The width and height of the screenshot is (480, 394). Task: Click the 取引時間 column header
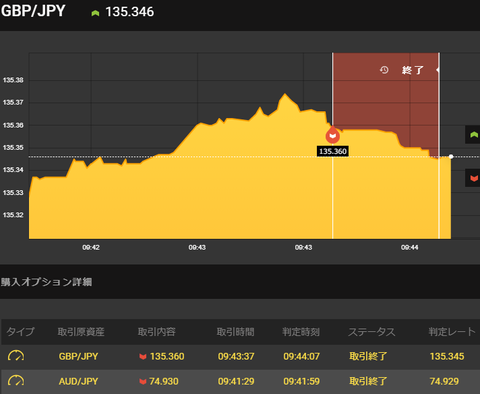click(x=235, y=332)
